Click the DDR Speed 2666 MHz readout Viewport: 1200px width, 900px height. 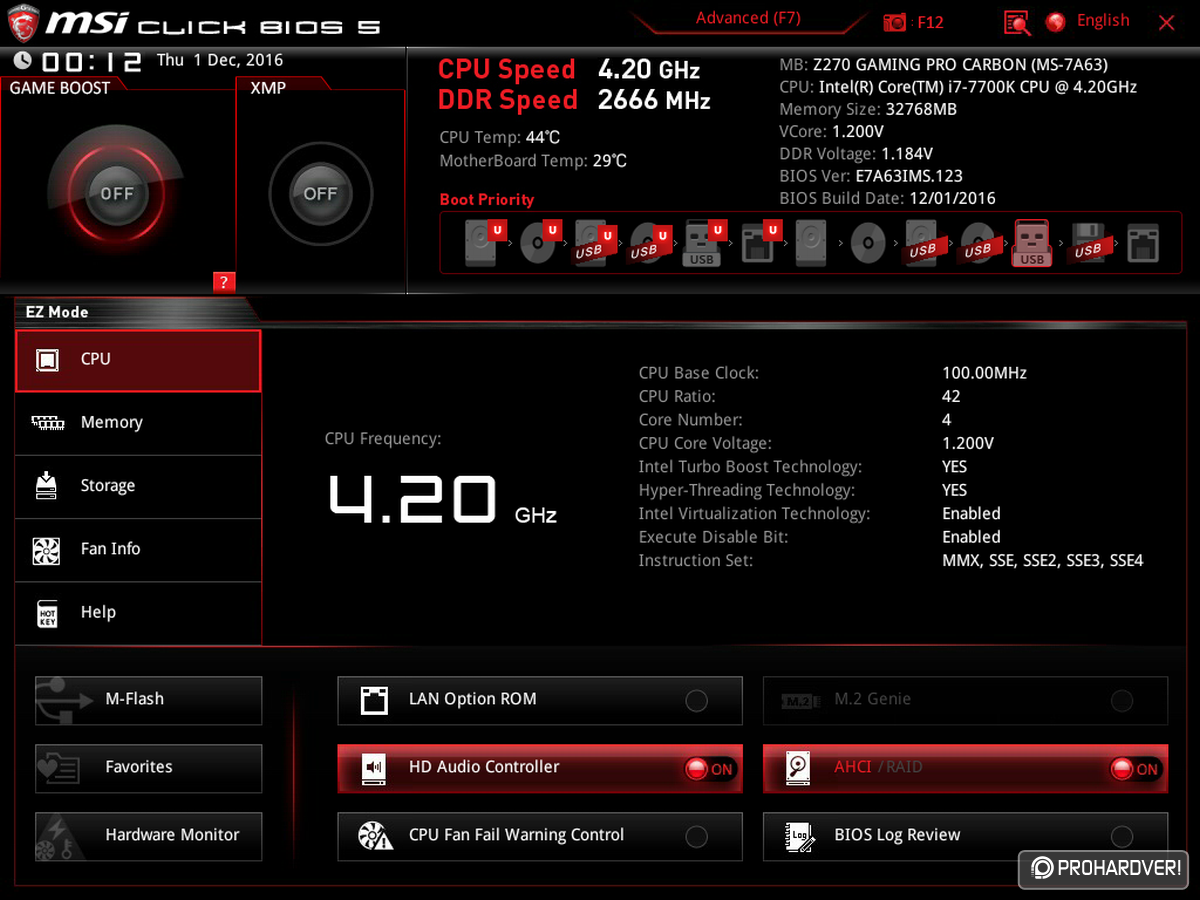point(574,100)
